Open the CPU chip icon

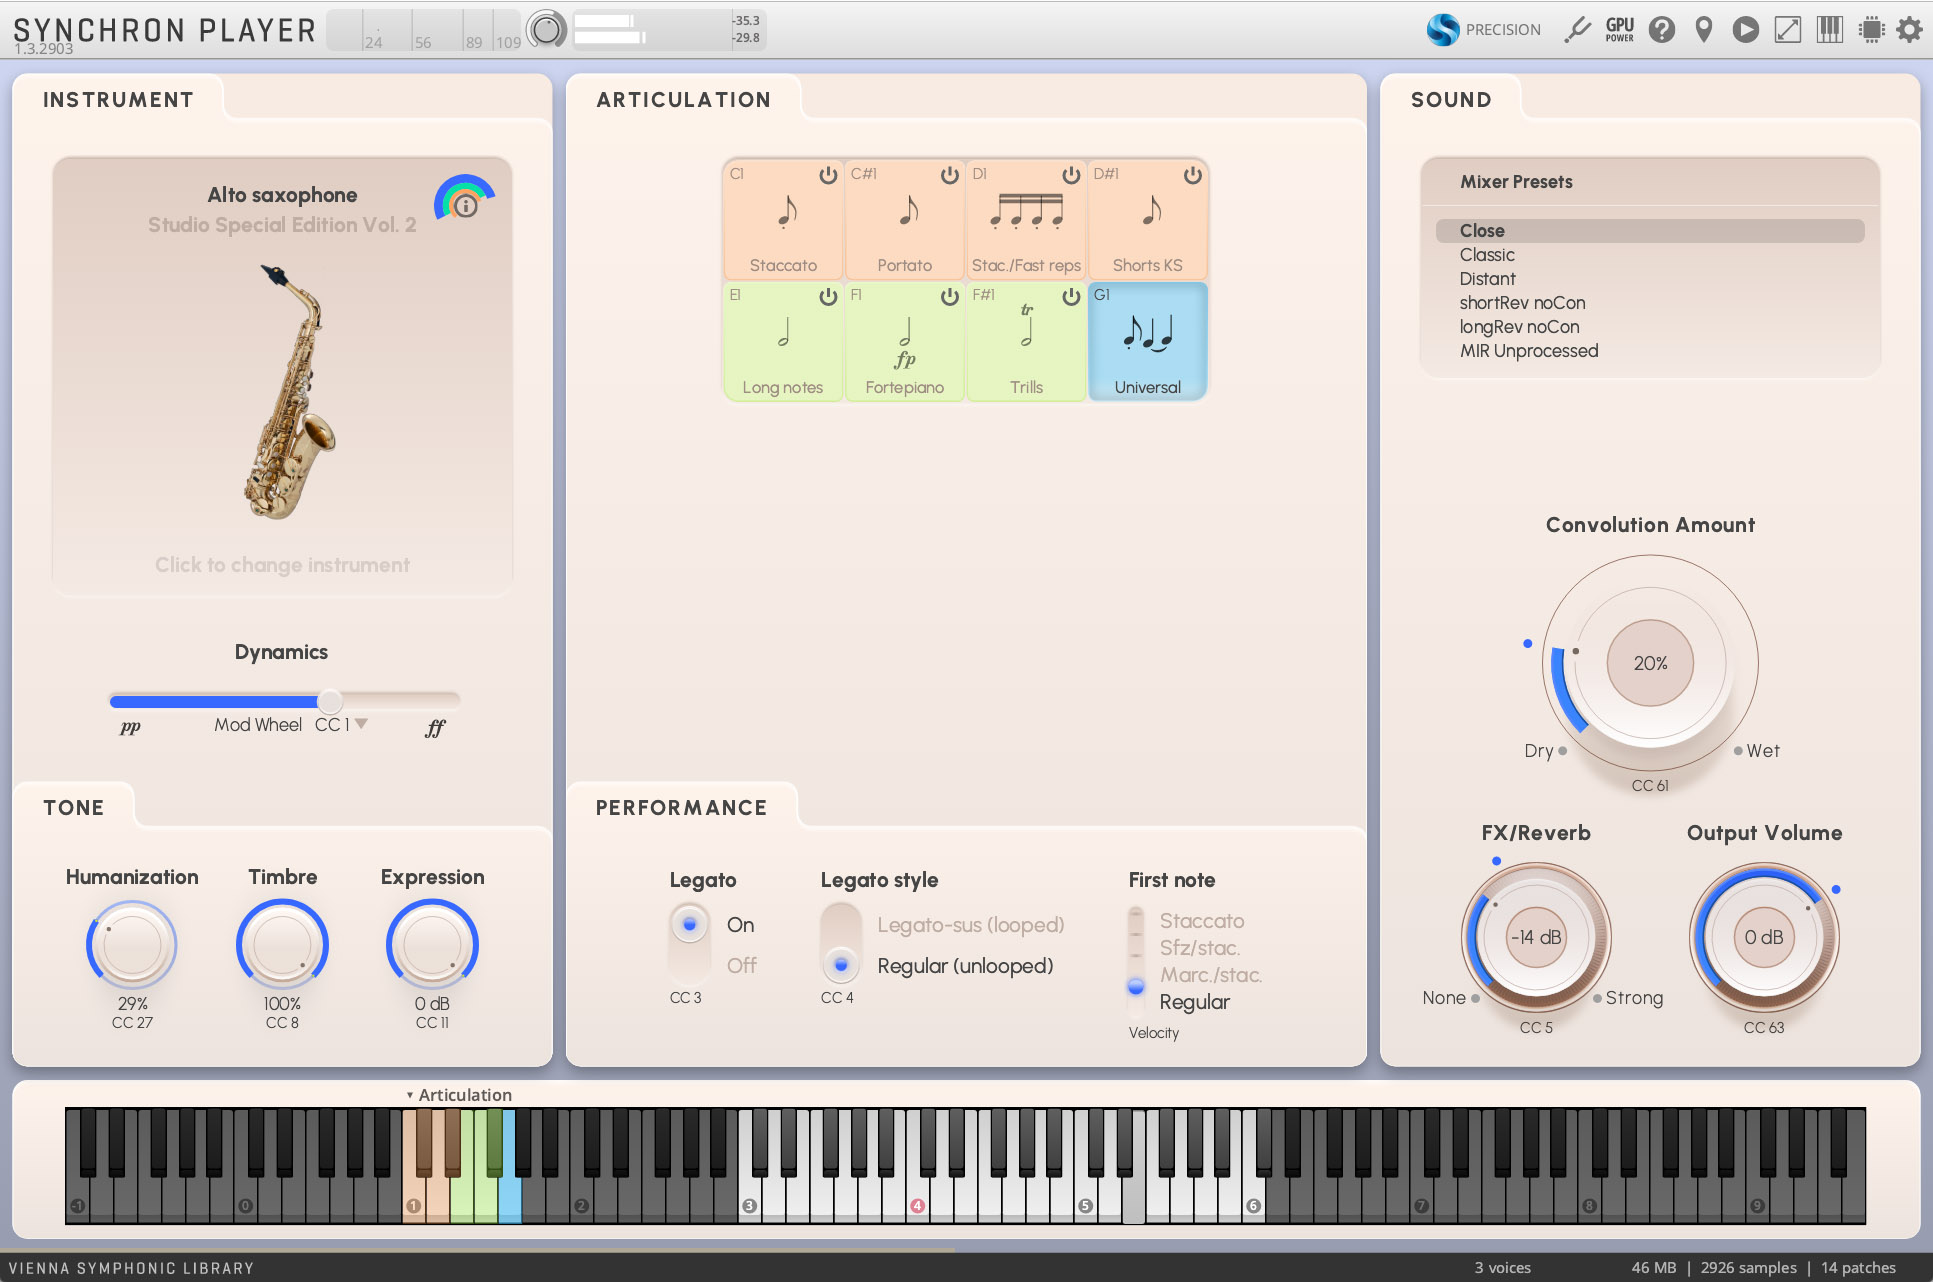click(1871, 30)
